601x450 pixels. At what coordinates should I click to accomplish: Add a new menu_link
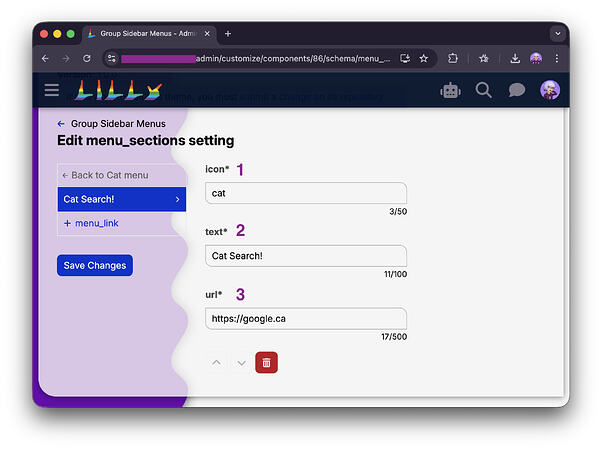point(91,223)
